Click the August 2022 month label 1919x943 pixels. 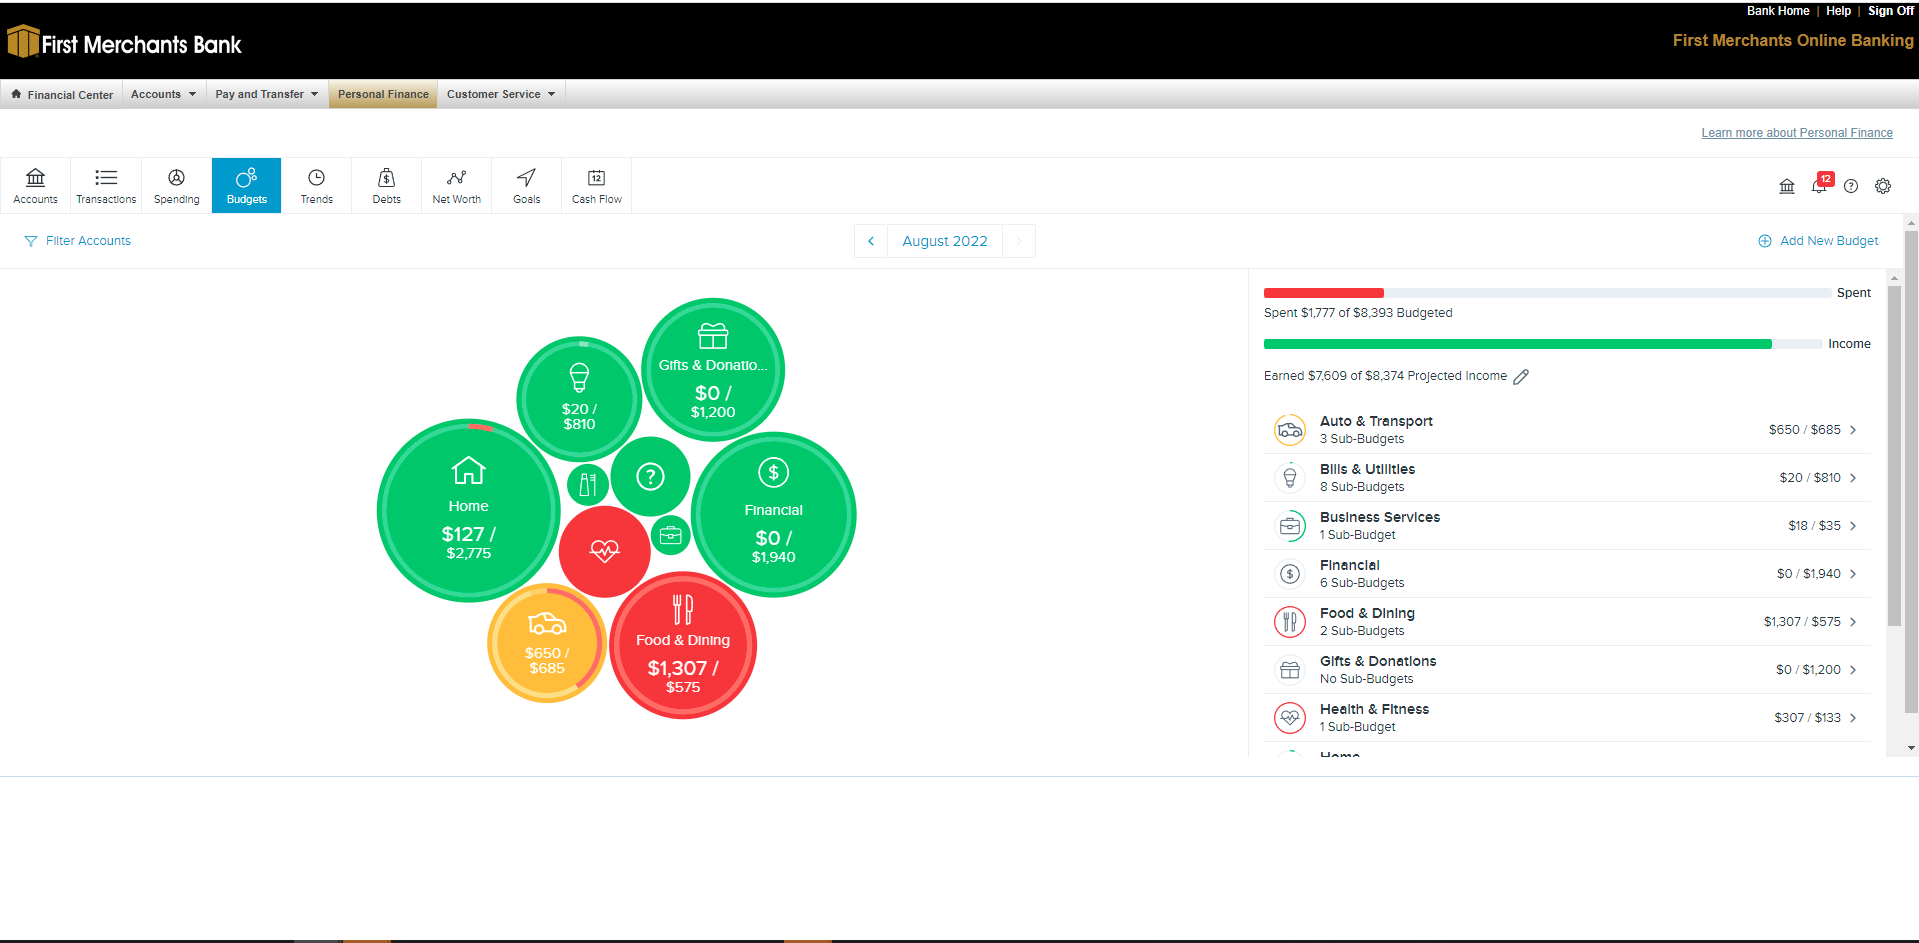click(944, 241)
